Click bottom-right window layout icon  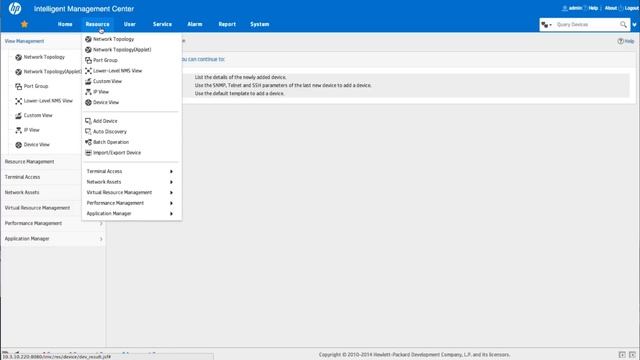(x=632, y=355)
